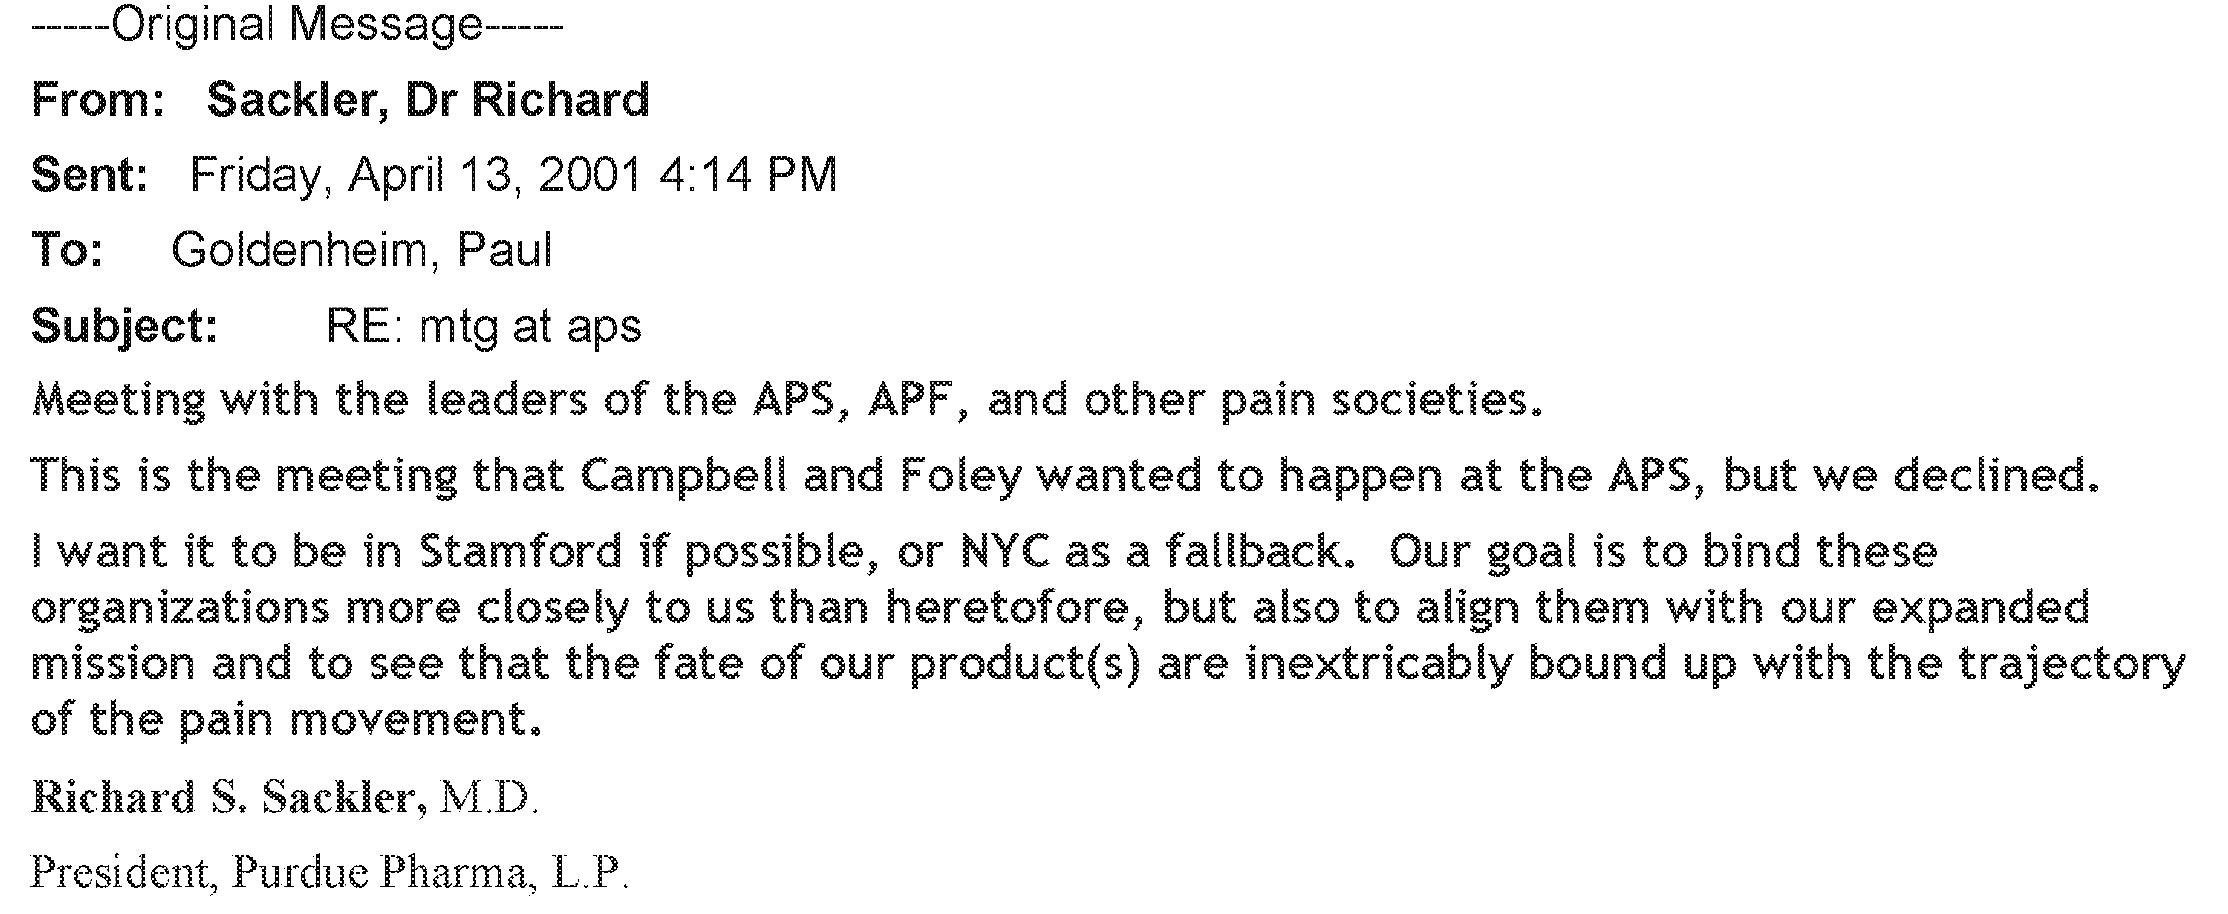Click the phrase "but we declined."
The image size is (2228, 914).
[1910, 476]
